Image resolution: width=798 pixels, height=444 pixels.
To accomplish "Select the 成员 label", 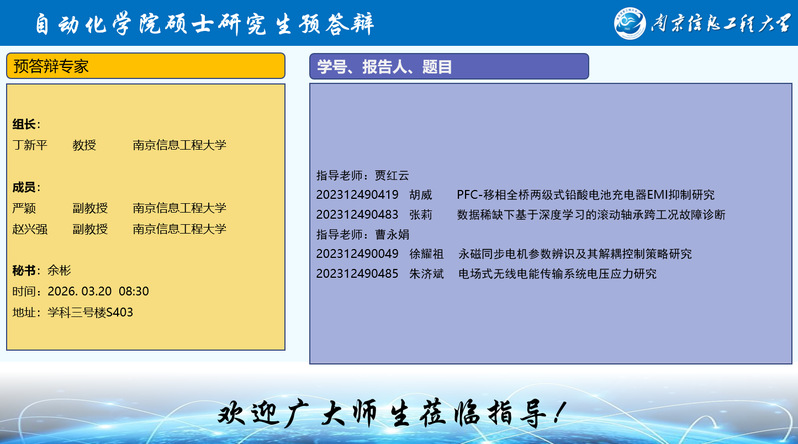I will 27,188.
